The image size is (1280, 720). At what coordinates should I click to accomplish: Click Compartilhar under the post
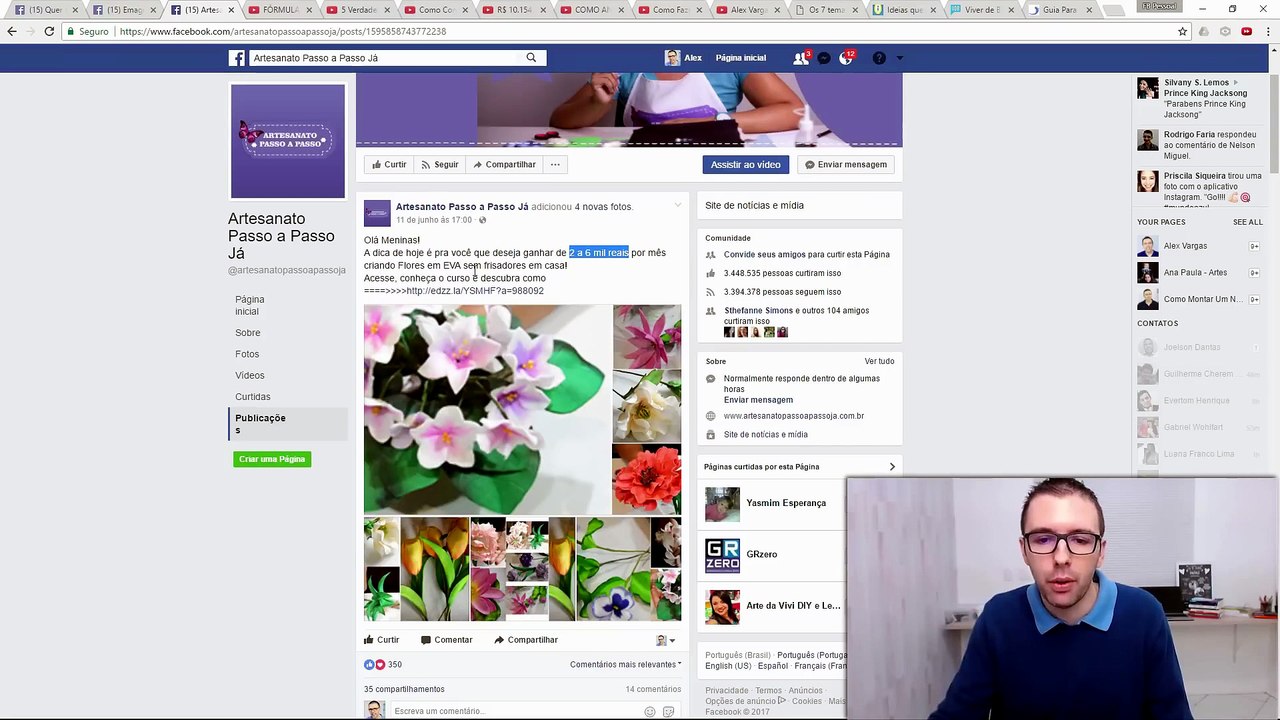point(526,640)
